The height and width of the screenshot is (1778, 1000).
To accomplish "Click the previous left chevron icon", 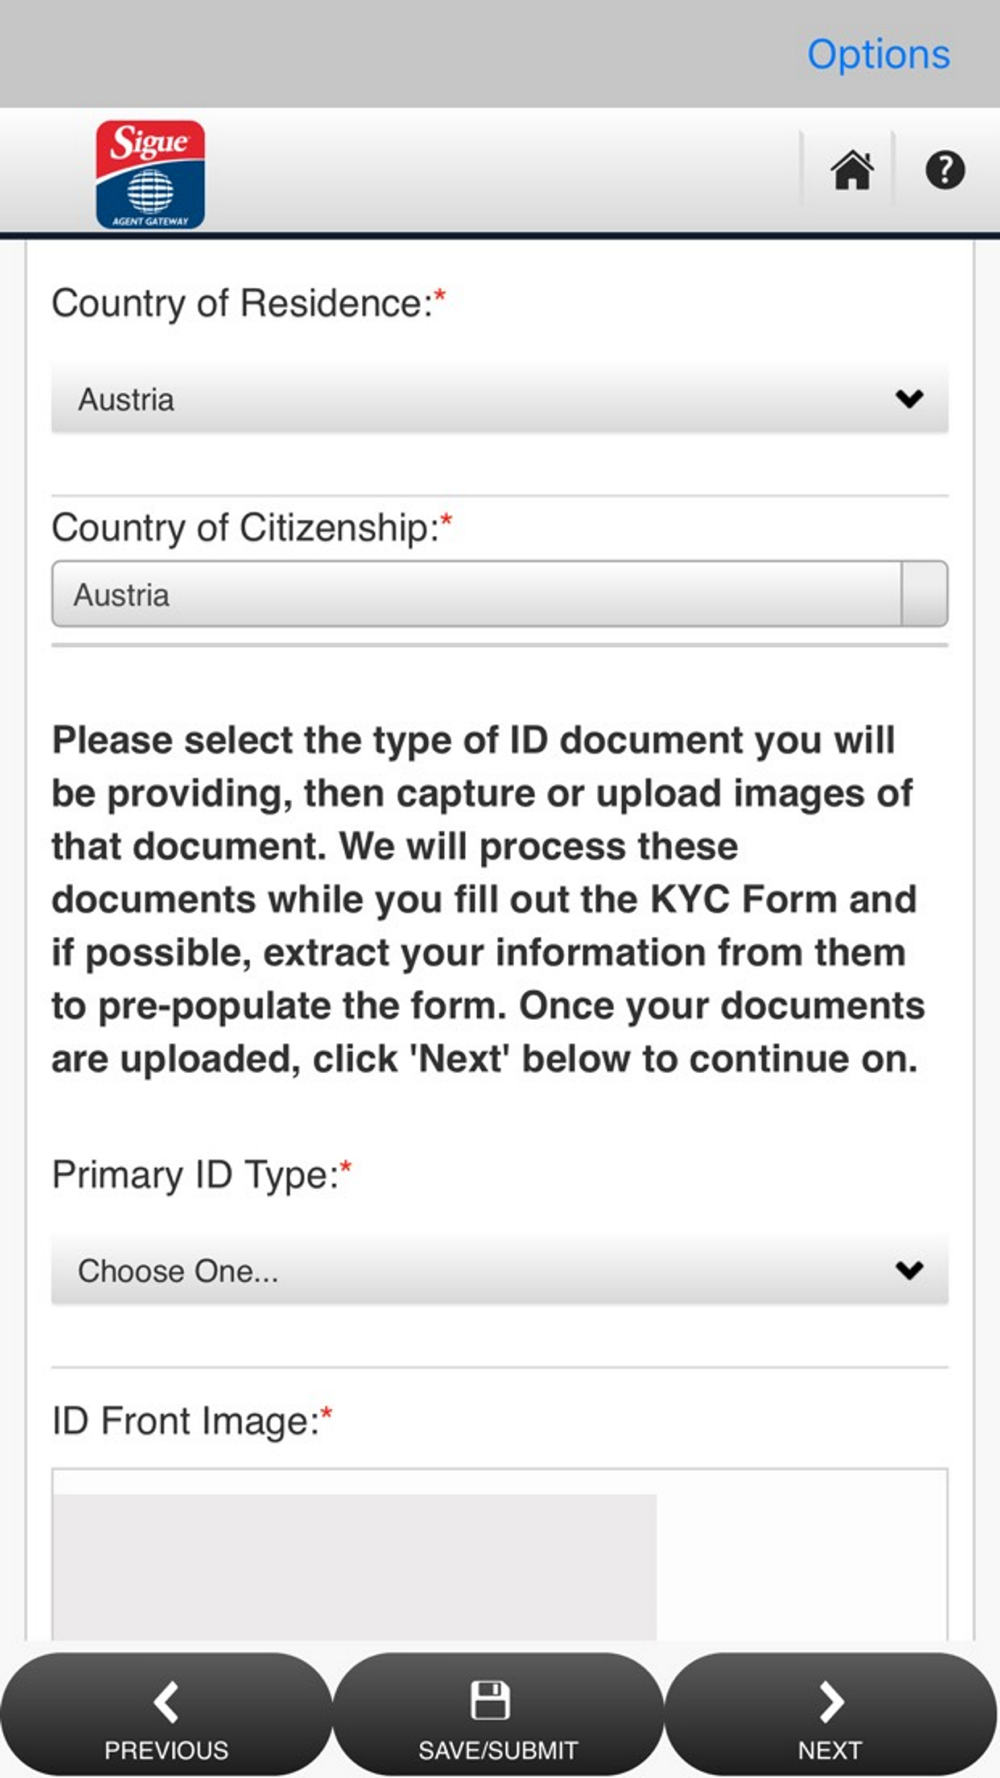I will pos(166,1701).
